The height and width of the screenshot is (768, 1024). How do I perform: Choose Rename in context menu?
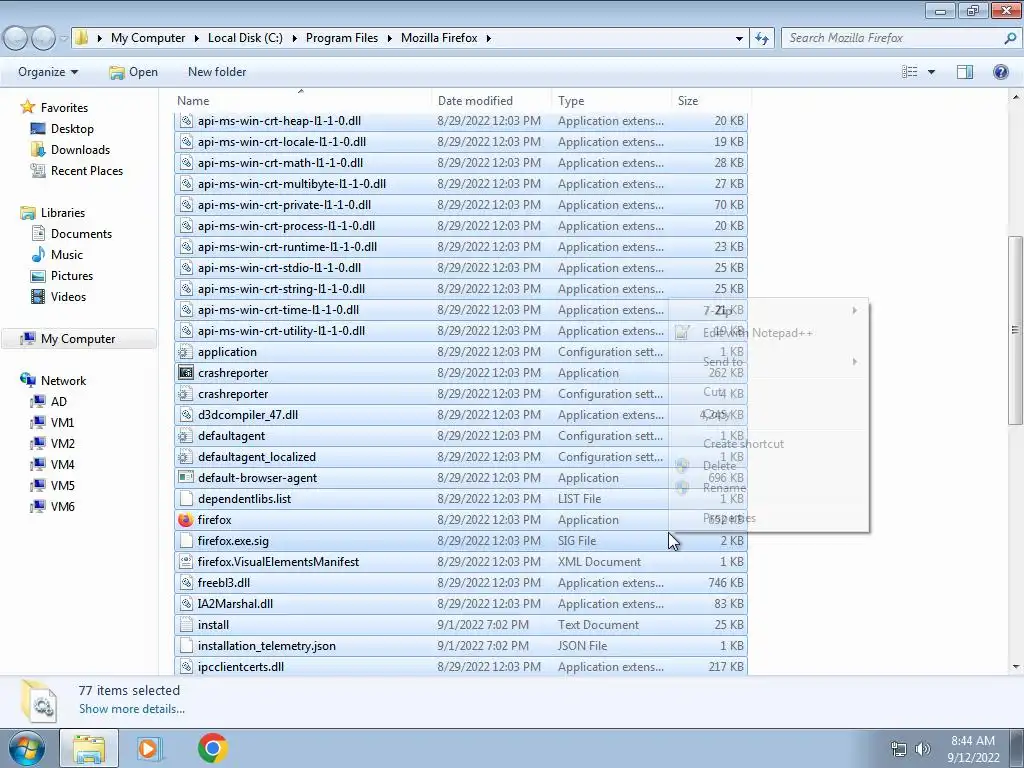pyautogui.click(x=769, y=488)
